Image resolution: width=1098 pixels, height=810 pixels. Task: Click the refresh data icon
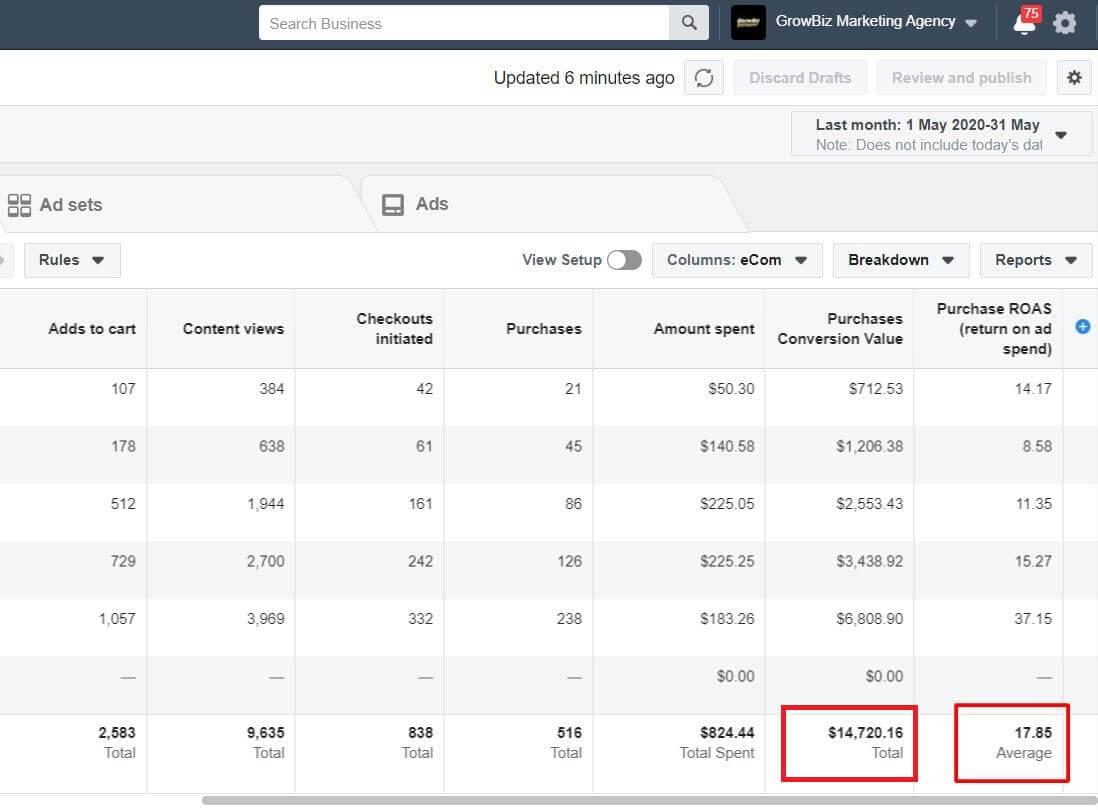[x=704, y=78]
